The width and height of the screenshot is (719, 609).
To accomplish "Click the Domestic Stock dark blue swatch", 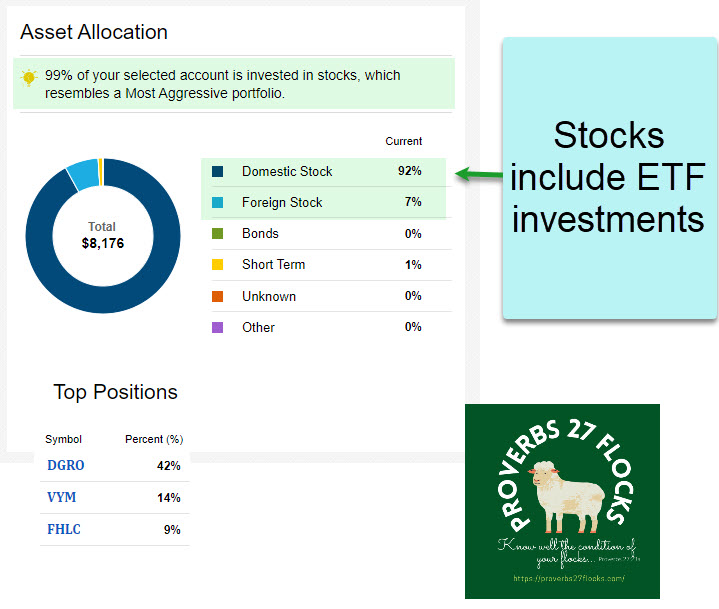I will [218, 172].
